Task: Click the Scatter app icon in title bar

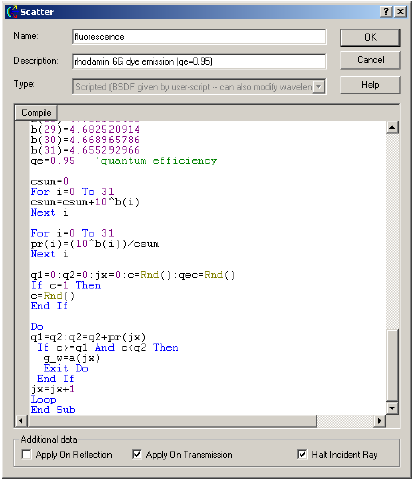Action: tap(12, 12)
